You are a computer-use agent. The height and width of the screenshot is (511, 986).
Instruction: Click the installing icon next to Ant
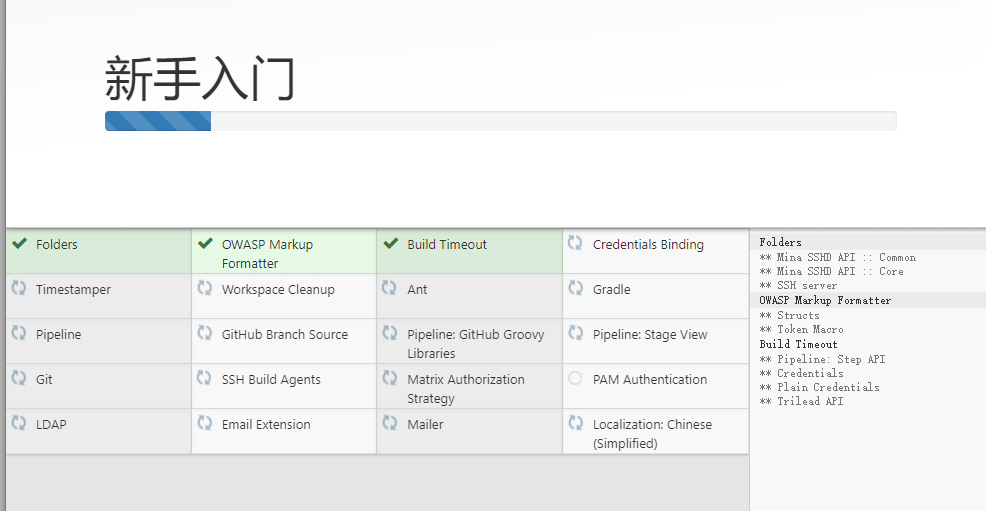tap(390, 288)
